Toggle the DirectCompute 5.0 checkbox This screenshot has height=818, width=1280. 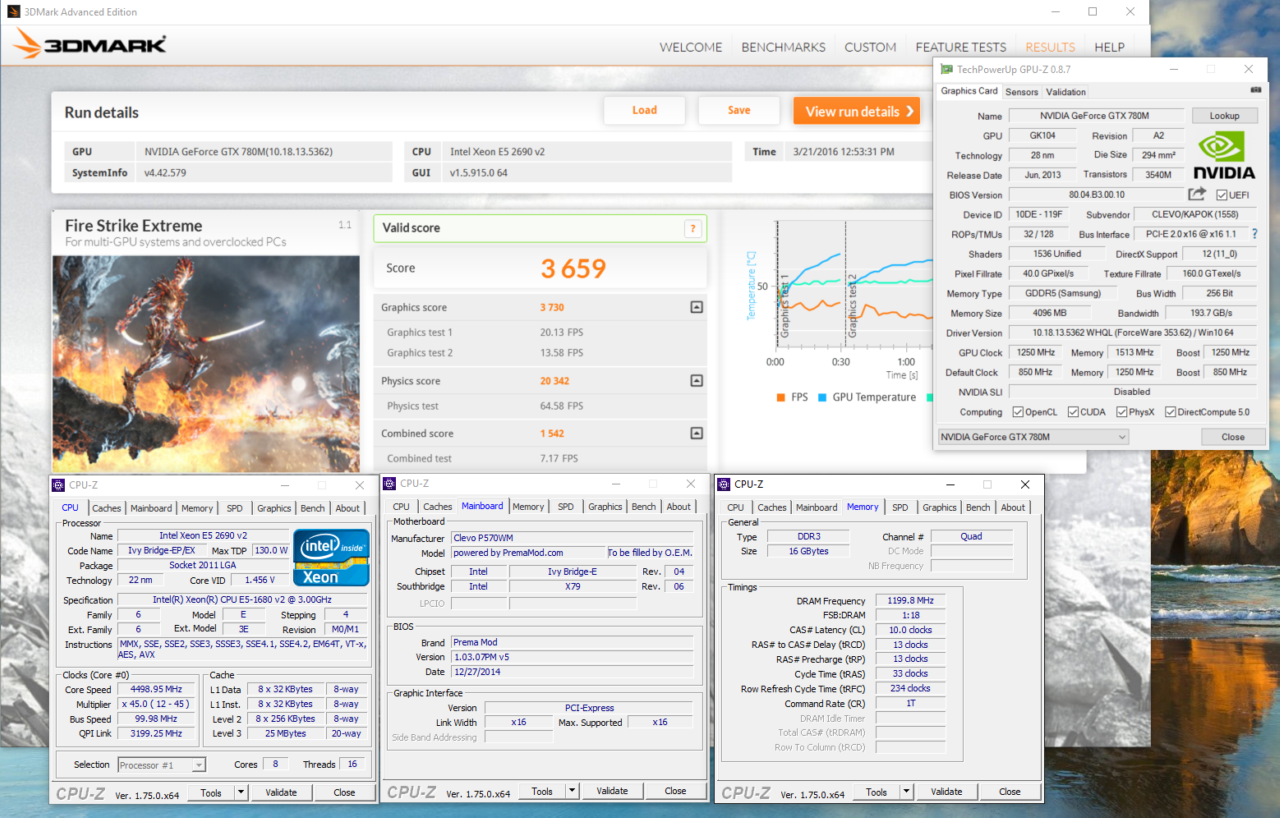(1171, 412)
